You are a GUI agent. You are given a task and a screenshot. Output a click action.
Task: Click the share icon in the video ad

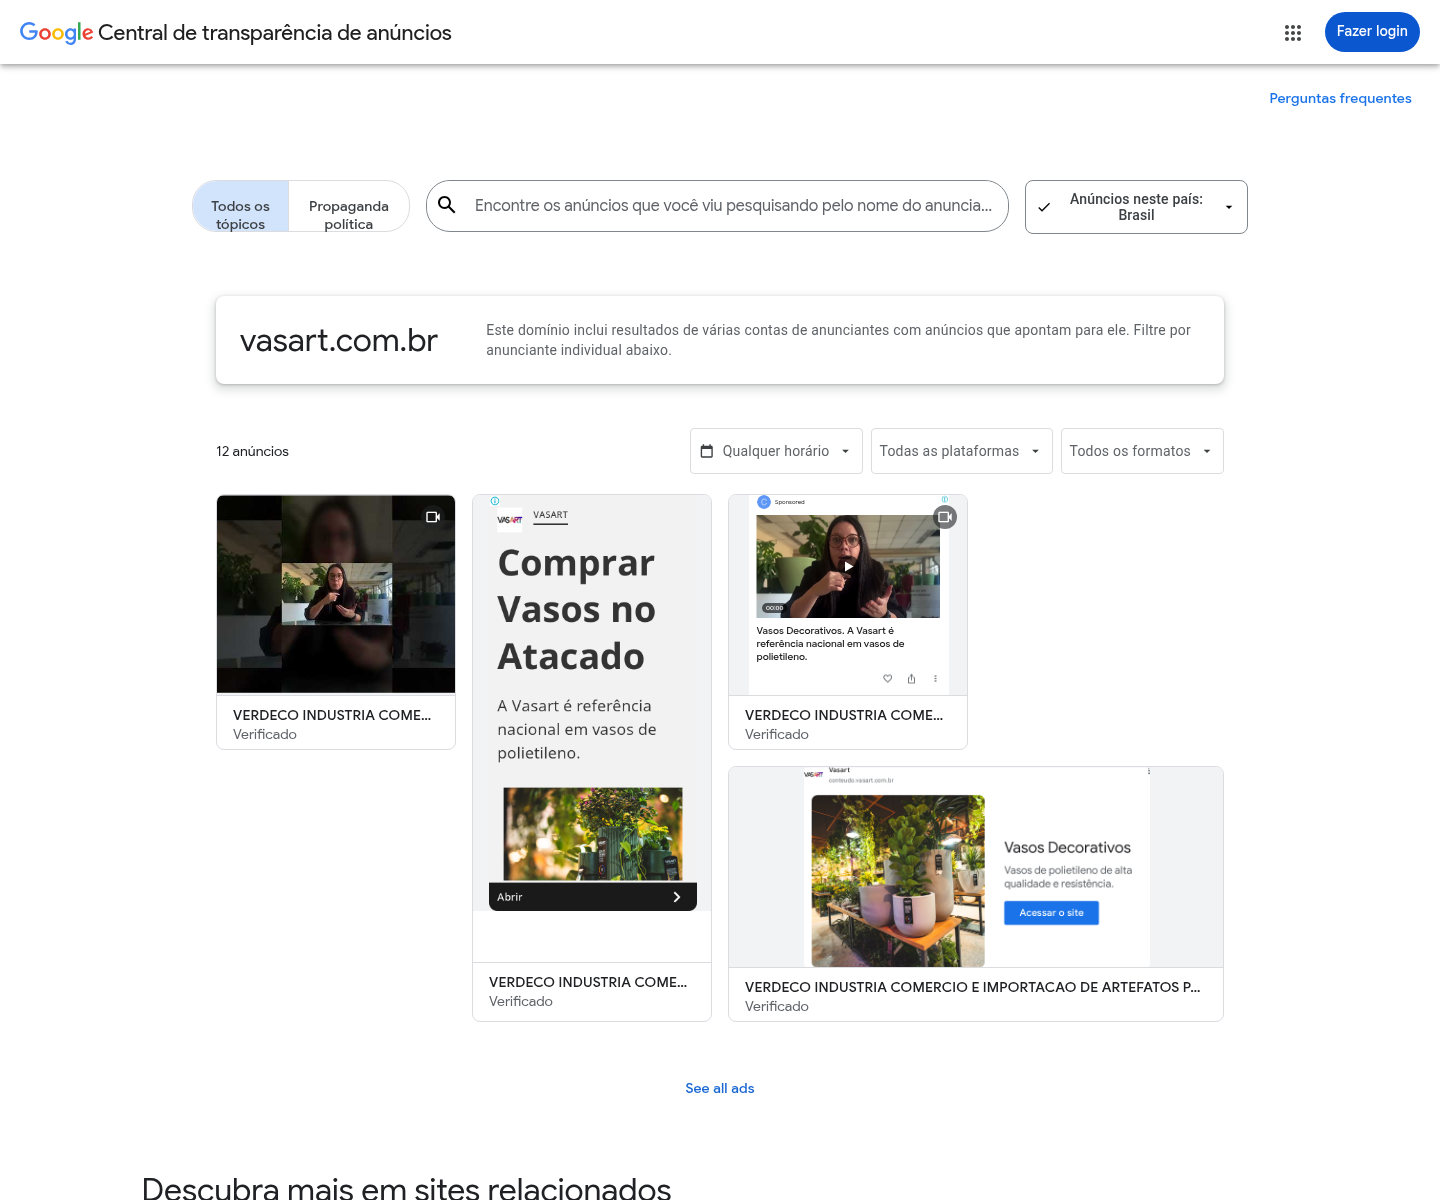911,678
